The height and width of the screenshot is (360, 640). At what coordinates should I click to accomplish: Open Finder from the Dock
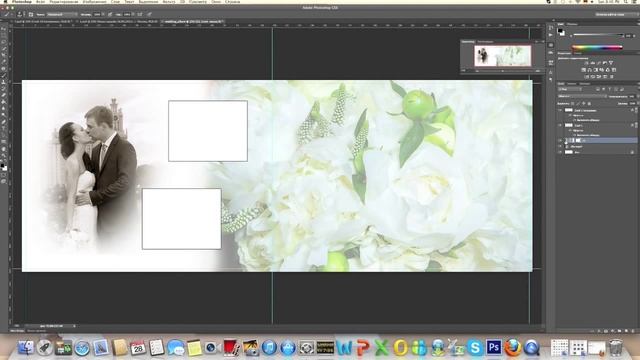(x=25, y=347)
